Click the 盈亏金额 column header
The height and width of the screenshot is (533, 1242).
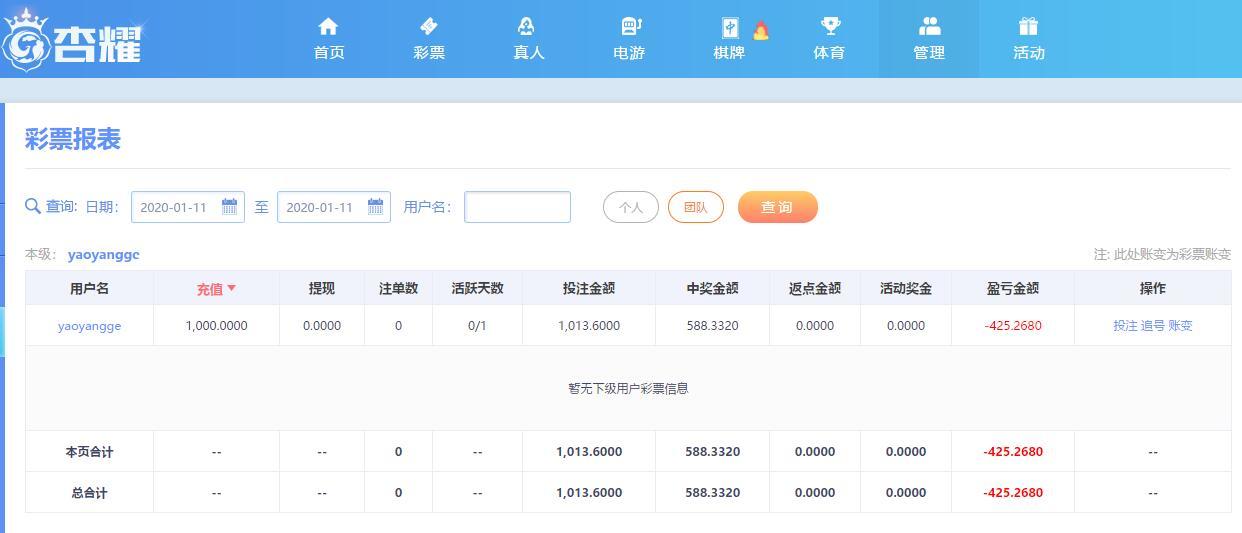(1013, 288)
